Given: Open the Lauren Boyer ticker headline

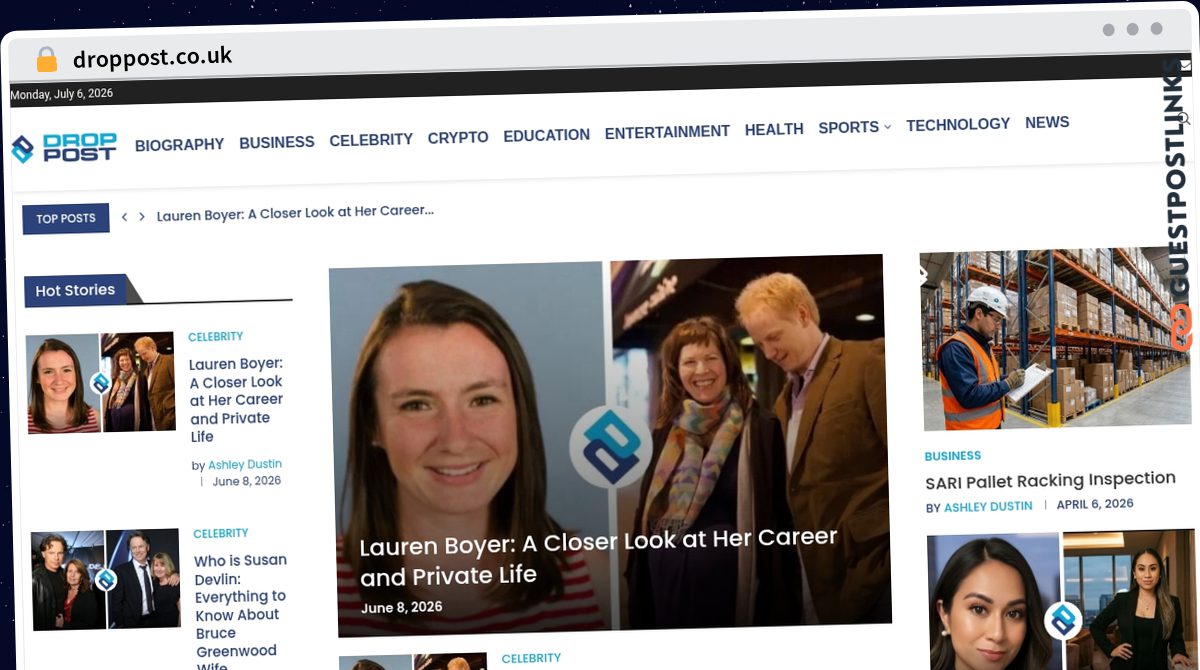Looking at the screenshot, I should tap(295, 212).
